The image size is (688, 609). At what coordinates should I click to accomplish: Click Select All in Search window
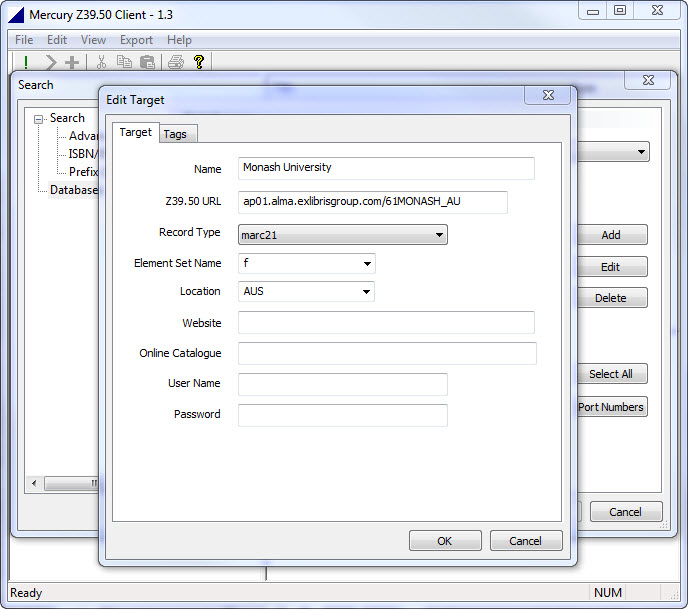tap(612, 374)
